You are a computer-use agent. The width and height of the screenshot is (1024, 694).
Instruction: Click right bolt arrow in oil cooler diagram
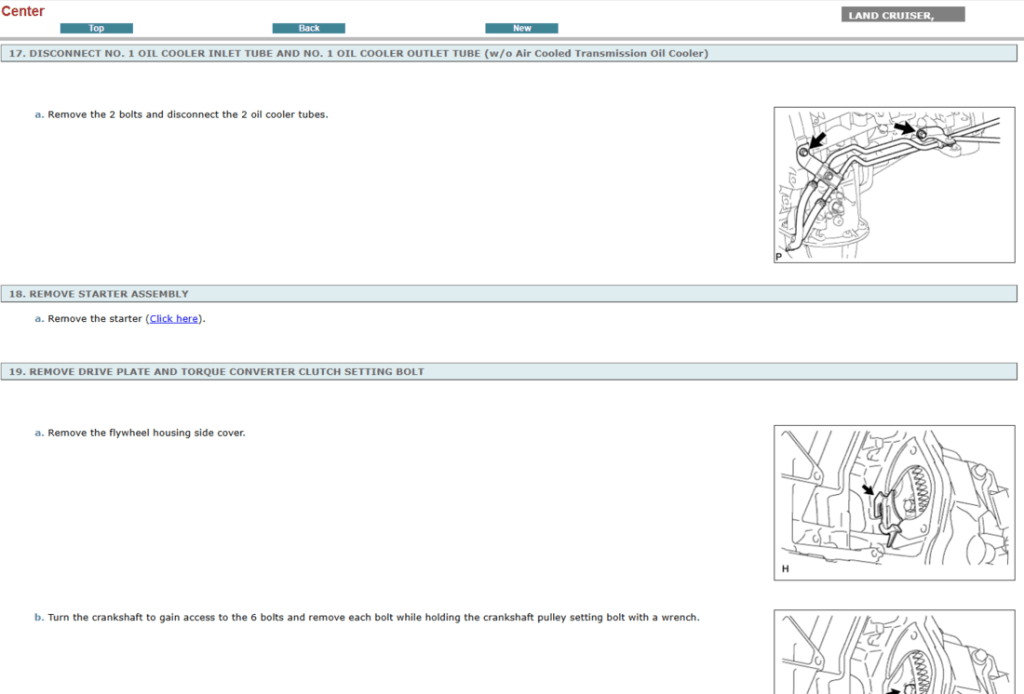tap(903, 128)
